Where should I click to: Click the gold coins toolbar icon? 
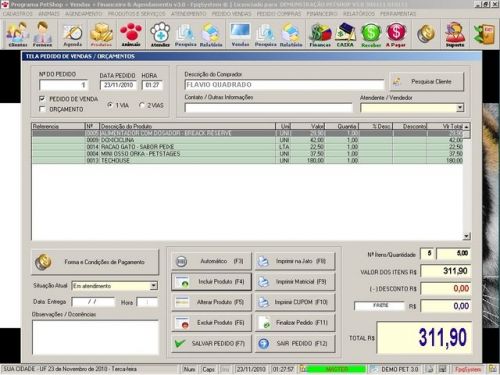(x=426, y=33)
